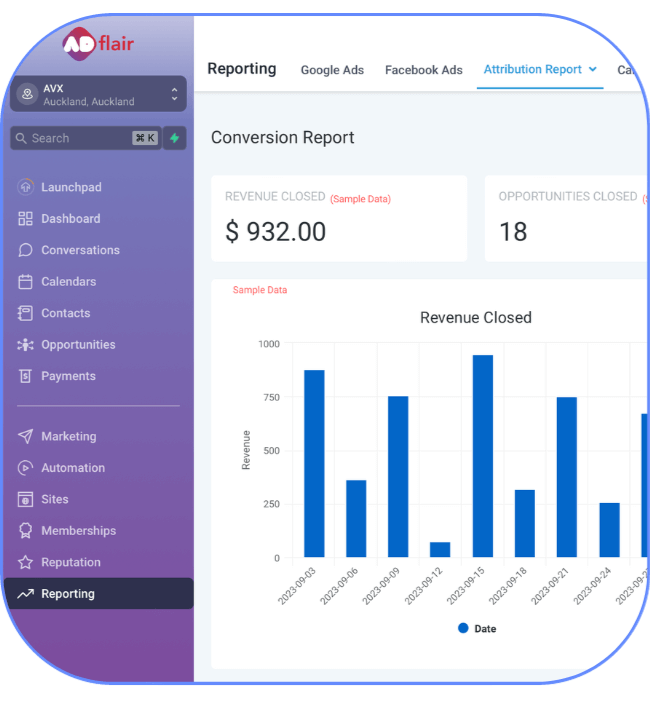The height and width of the screenshot is (707, 650).
Task: Expand the Attribution Report dropdown chevron
Action: point(593,69)
